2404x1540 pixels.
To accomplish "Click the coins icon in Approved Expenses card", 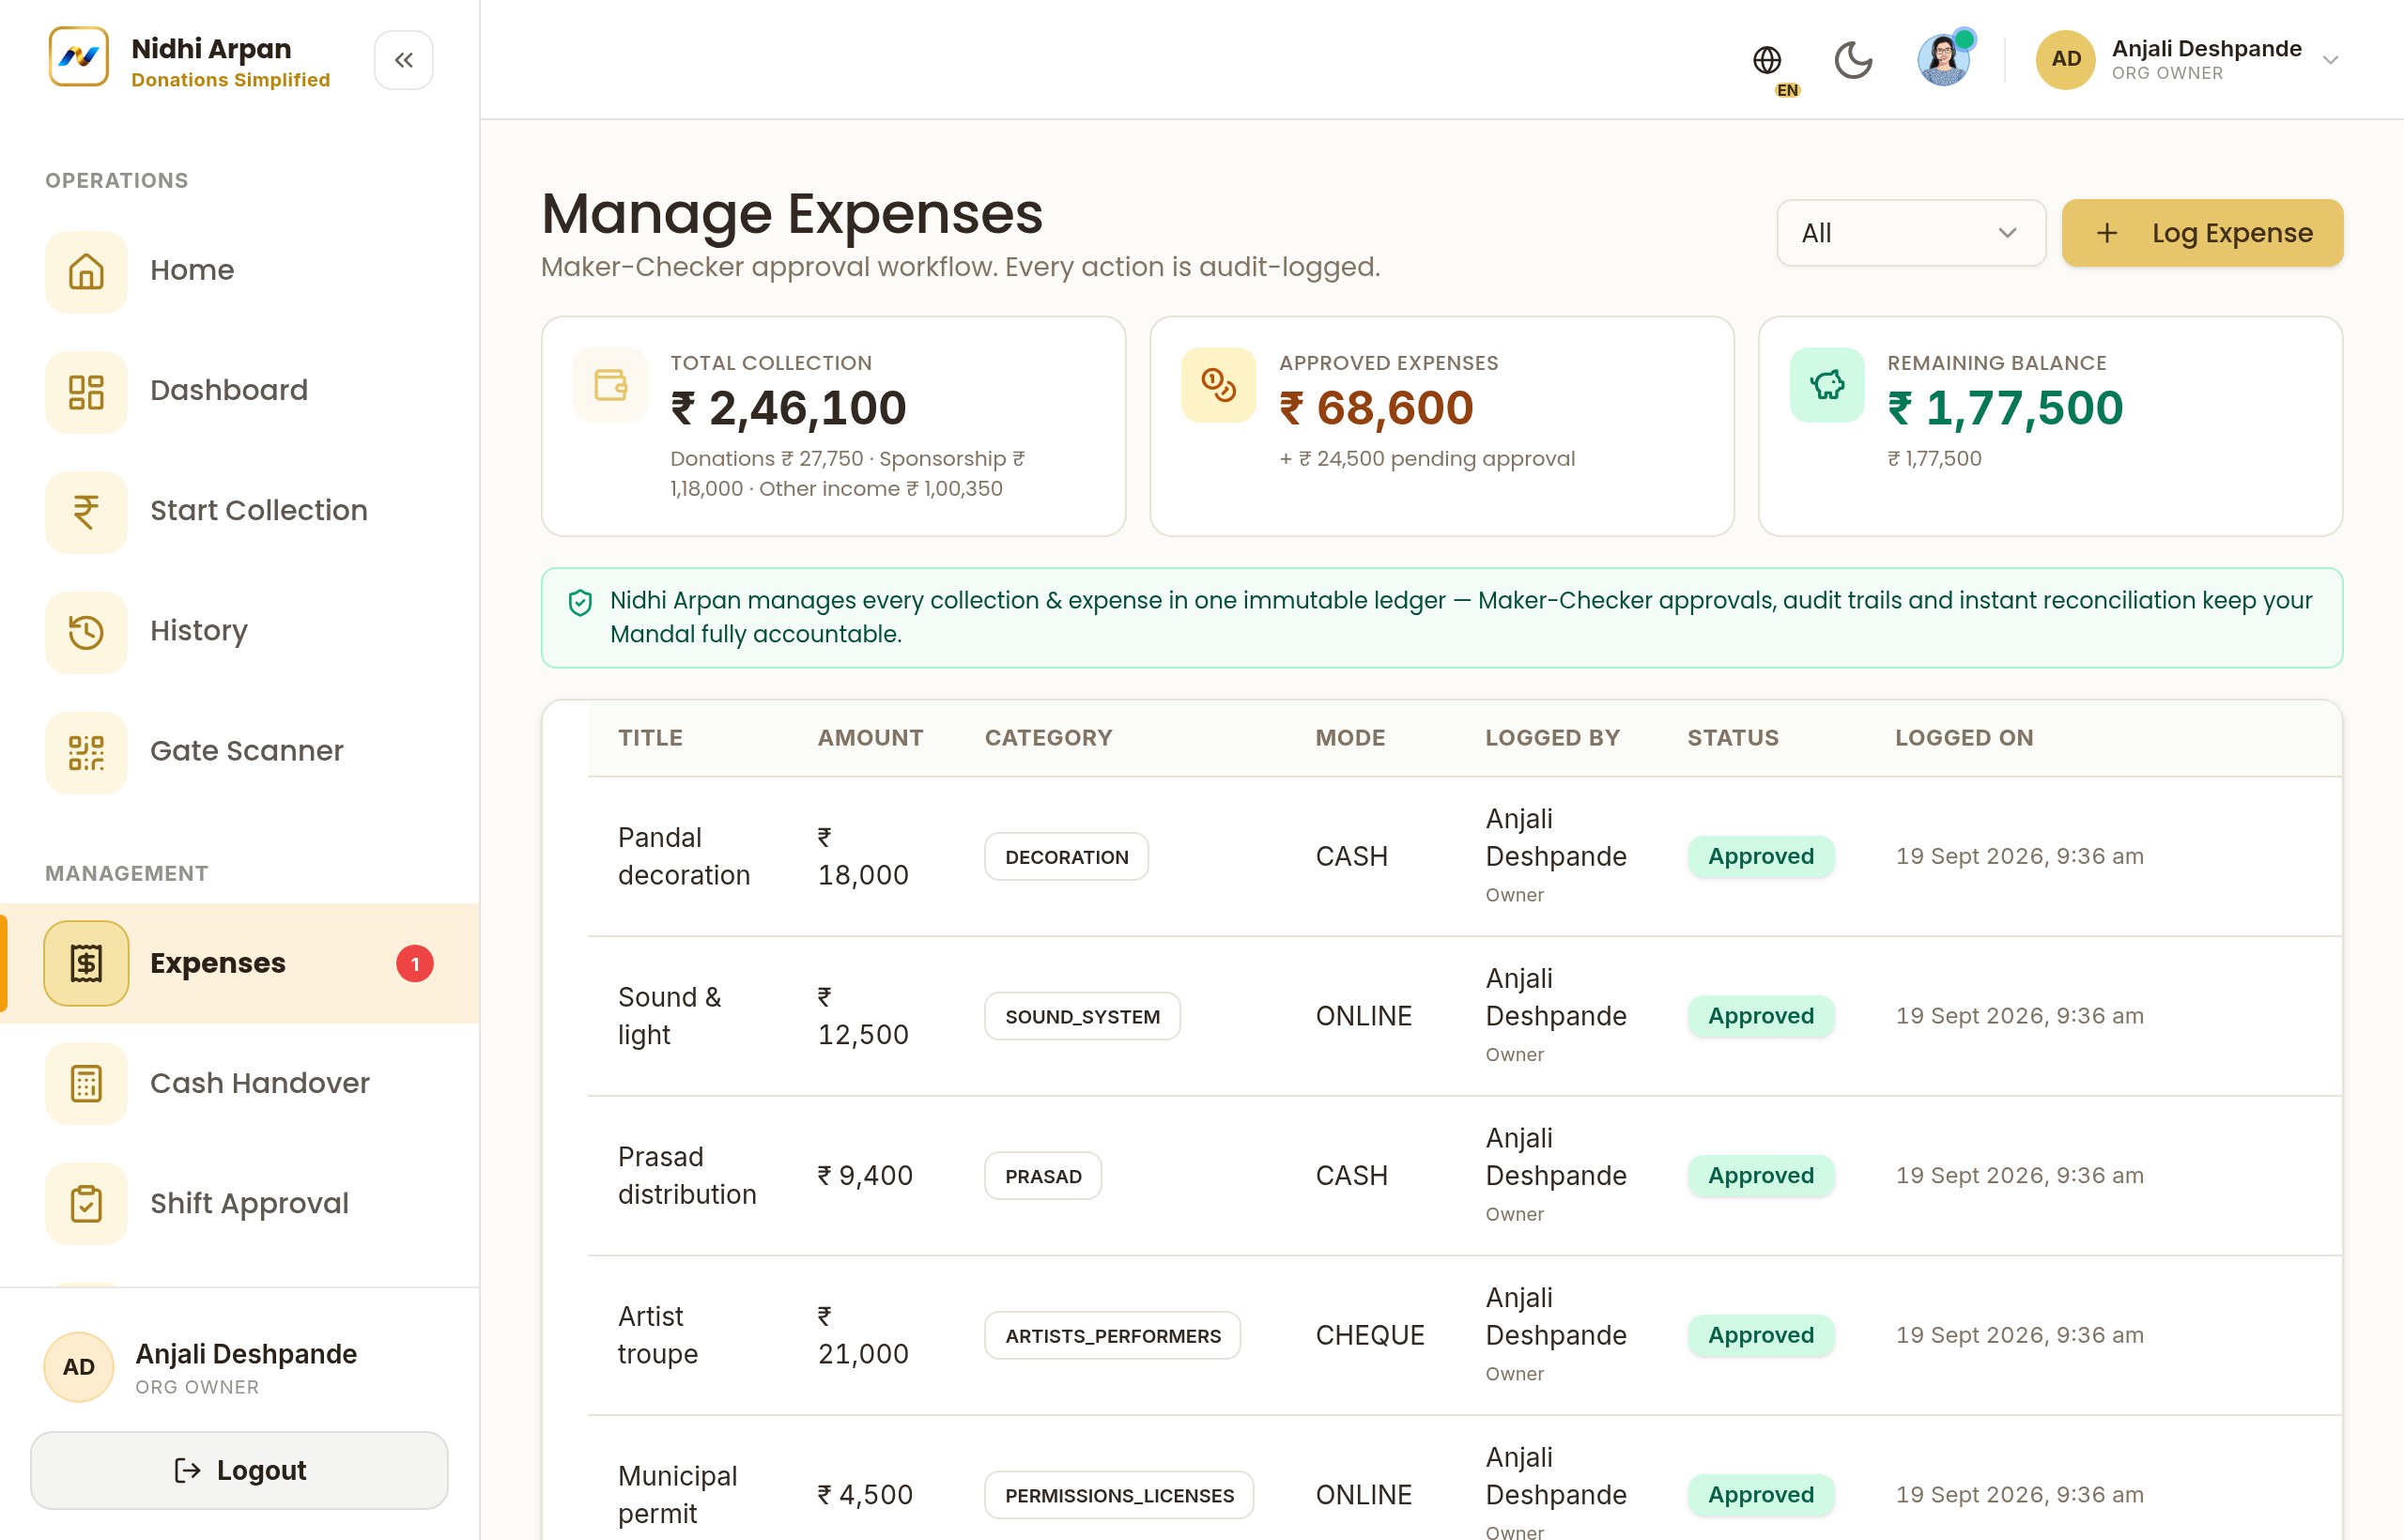I will coord(1218,384).
